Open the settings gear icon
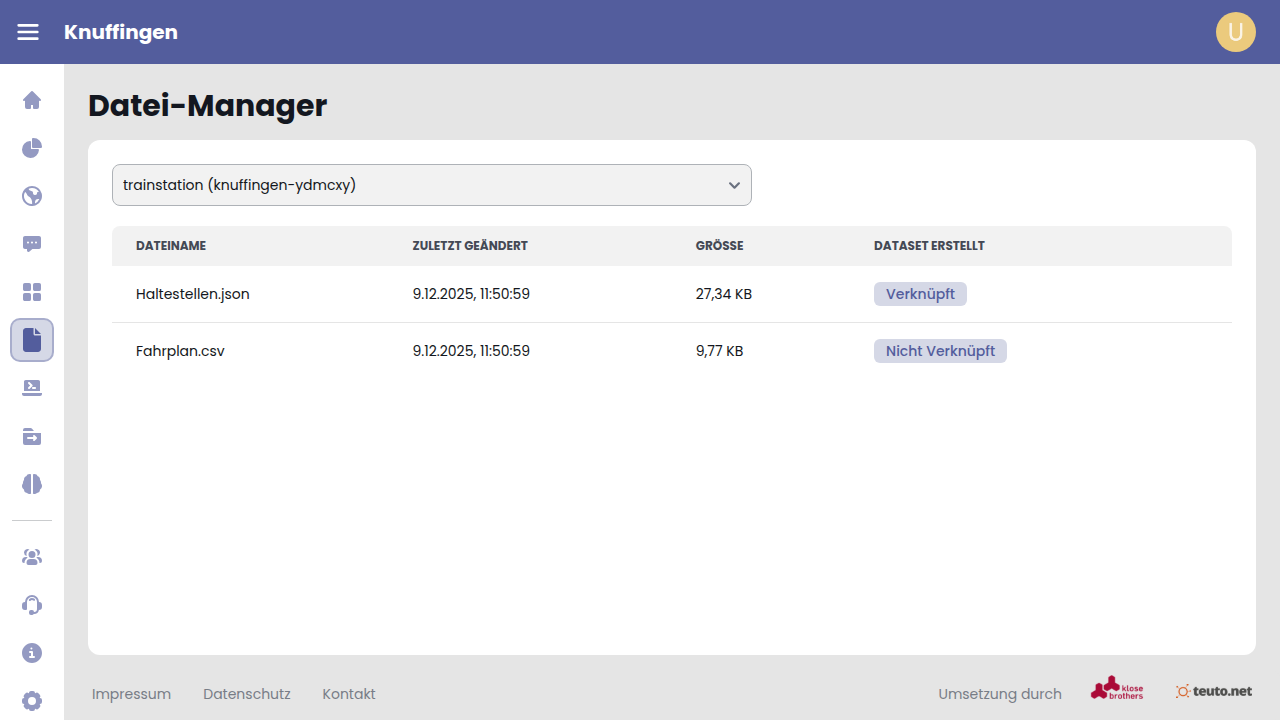Image resolution: width=1280 pixels, height=720 pixels. tap(32, 700)
